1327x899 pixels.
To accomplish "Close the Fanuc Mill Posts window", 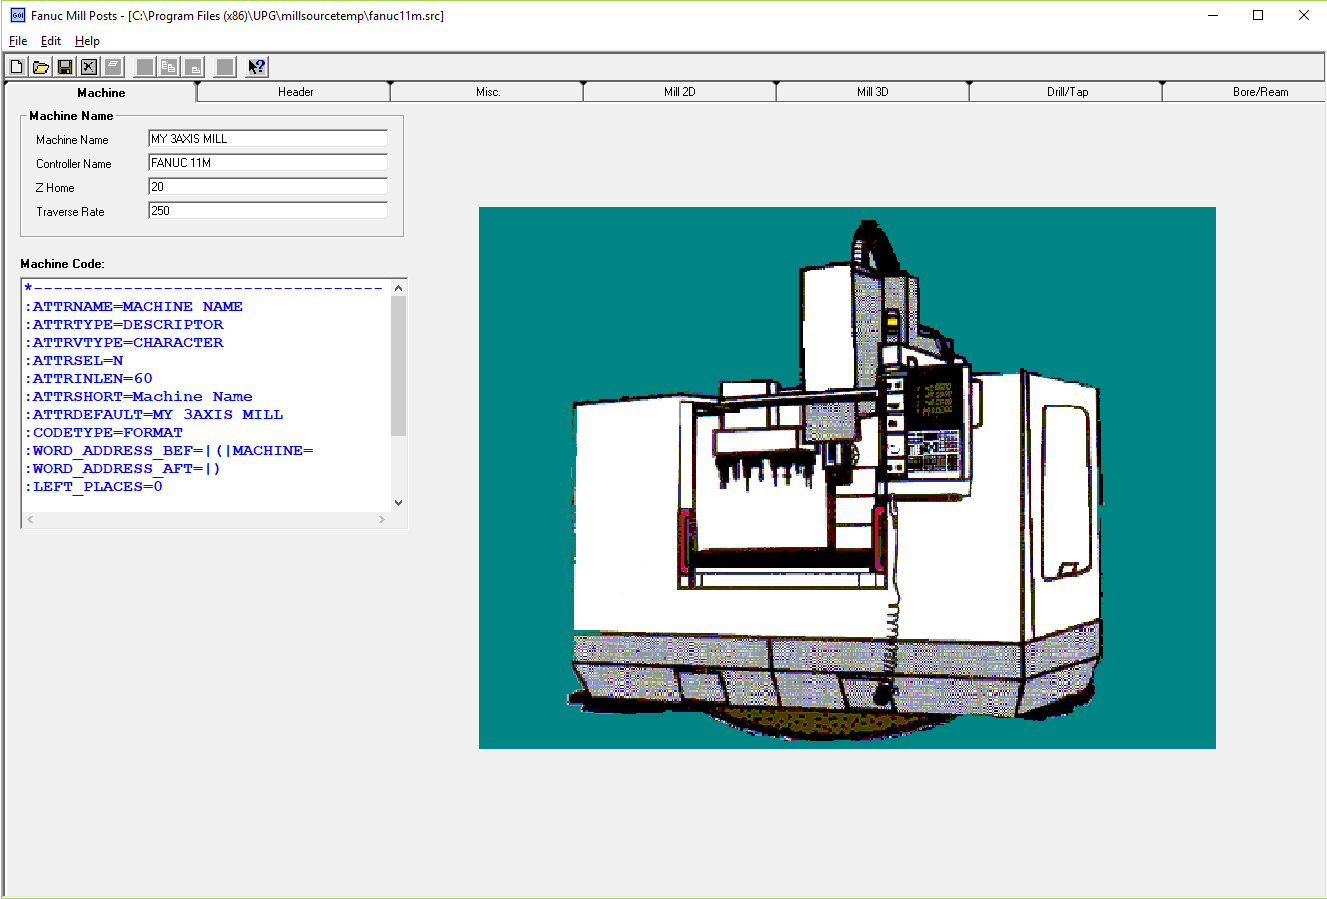I will click(1304, 15).
